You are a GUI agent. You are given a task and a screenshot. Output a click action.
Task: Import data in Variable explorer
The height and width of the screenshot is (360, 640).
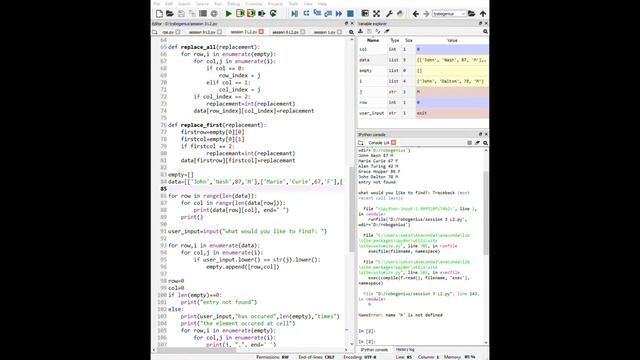[361, 31]
